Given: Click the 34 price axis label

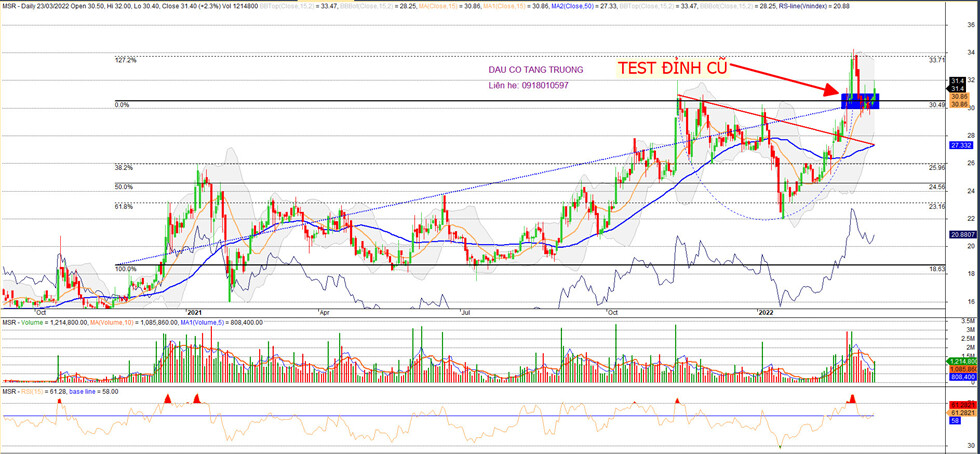Looking at the screenshot, I should click(x=972, y=53).
